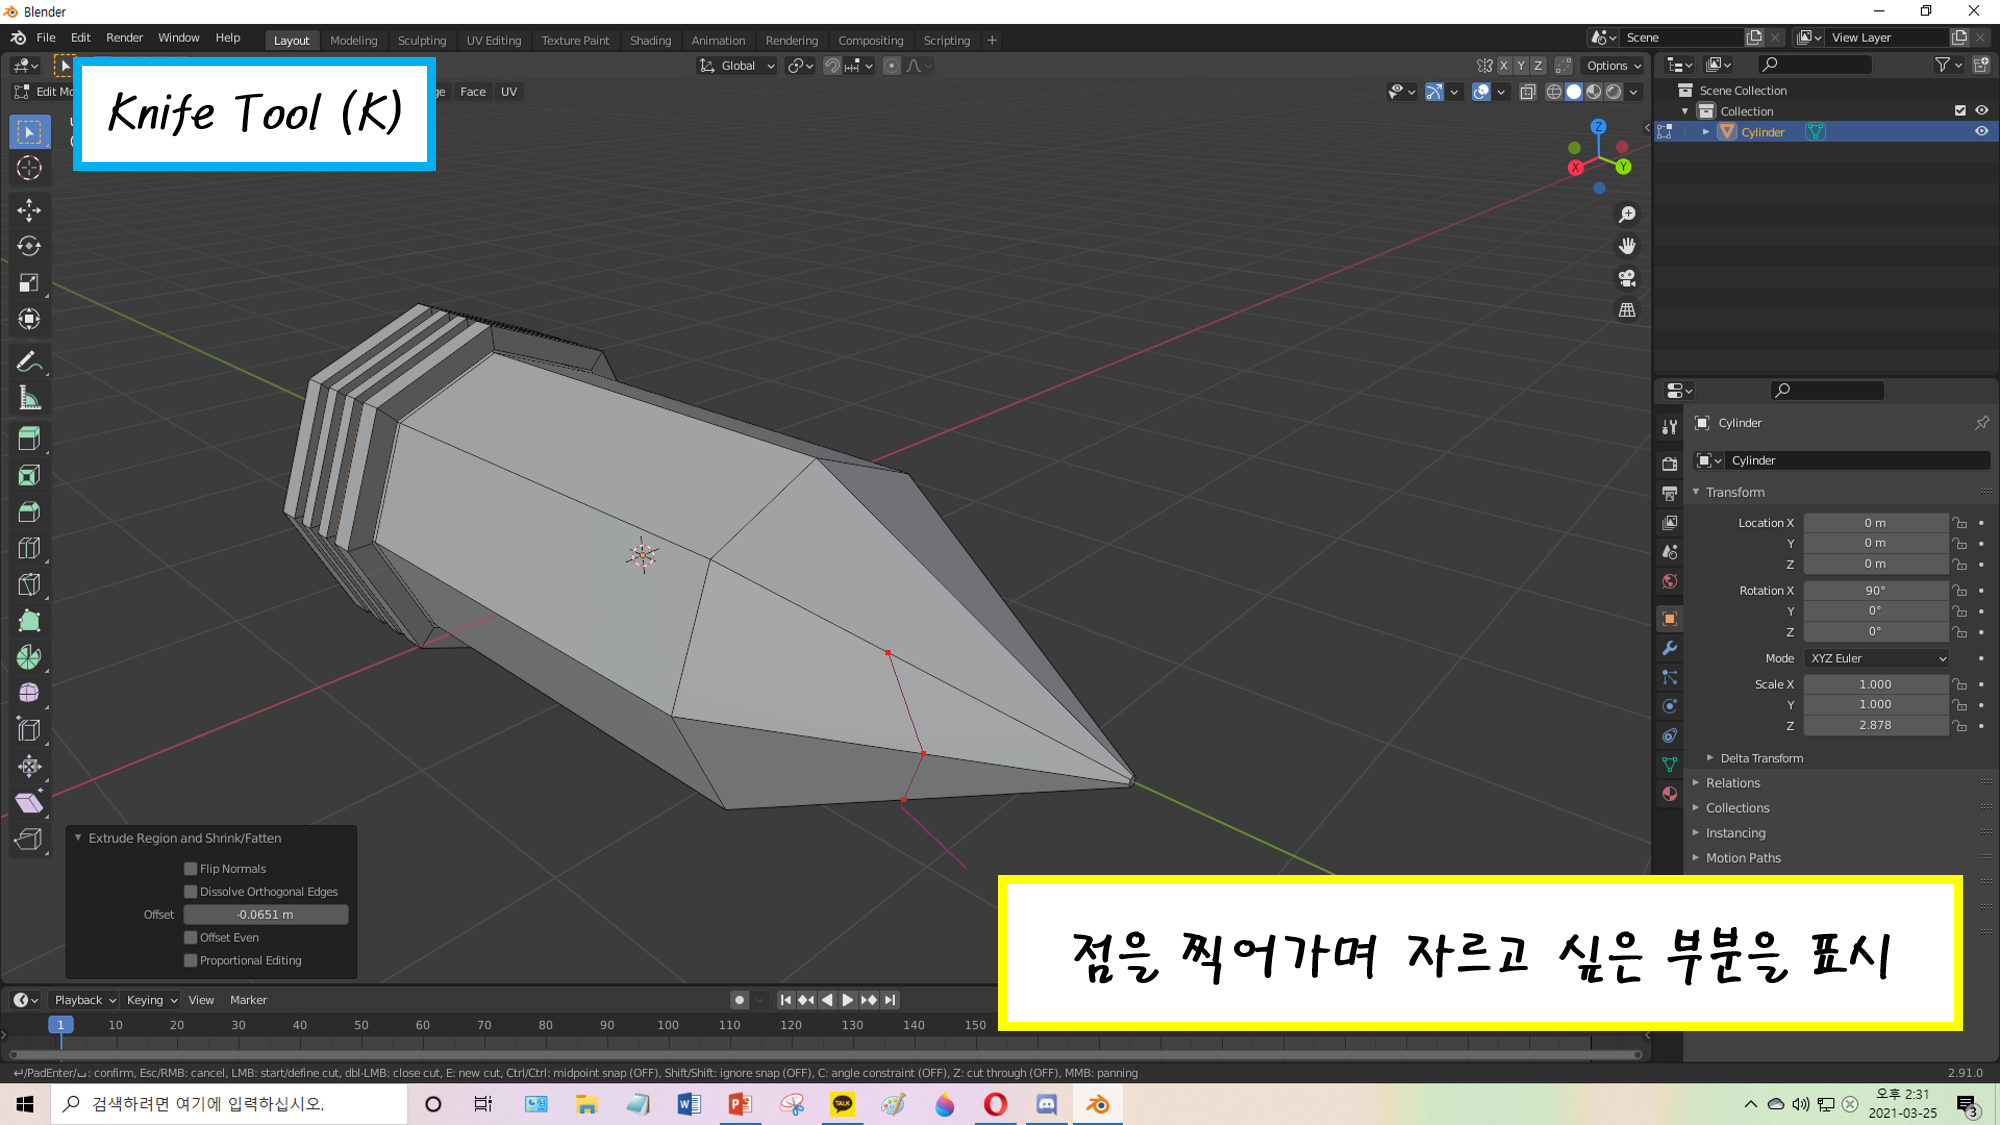The image size is (2000, 1125).
Task: Expand the Delta Transform panel
Action: 1761,758
